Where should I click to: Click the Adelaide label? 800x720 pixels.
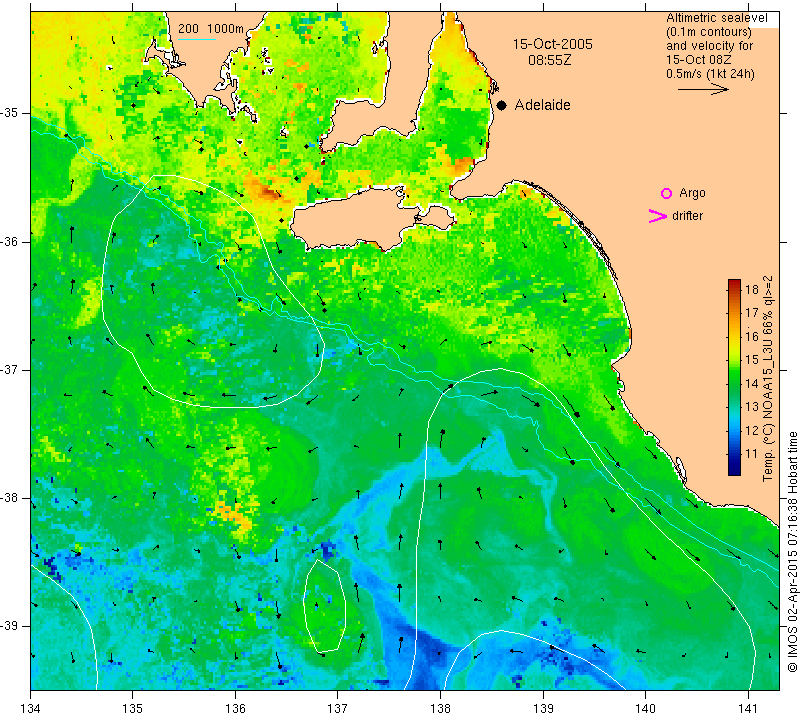point(542,105)
